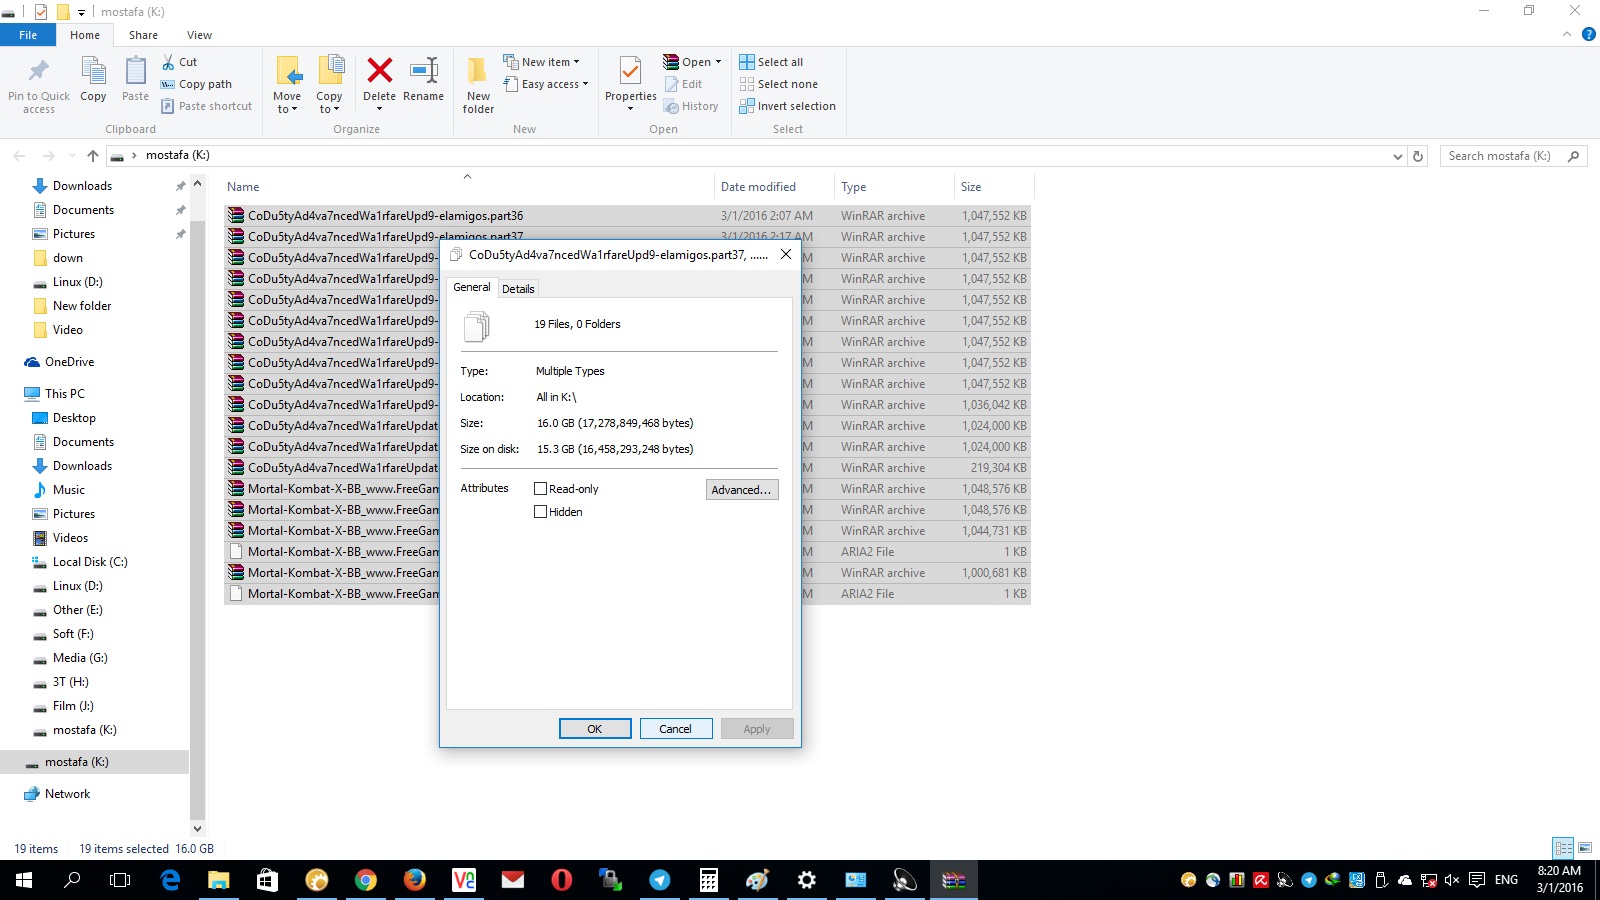1600x900 pixels.
Task: Click OK in properties dialog
Action: click(595, 729)
